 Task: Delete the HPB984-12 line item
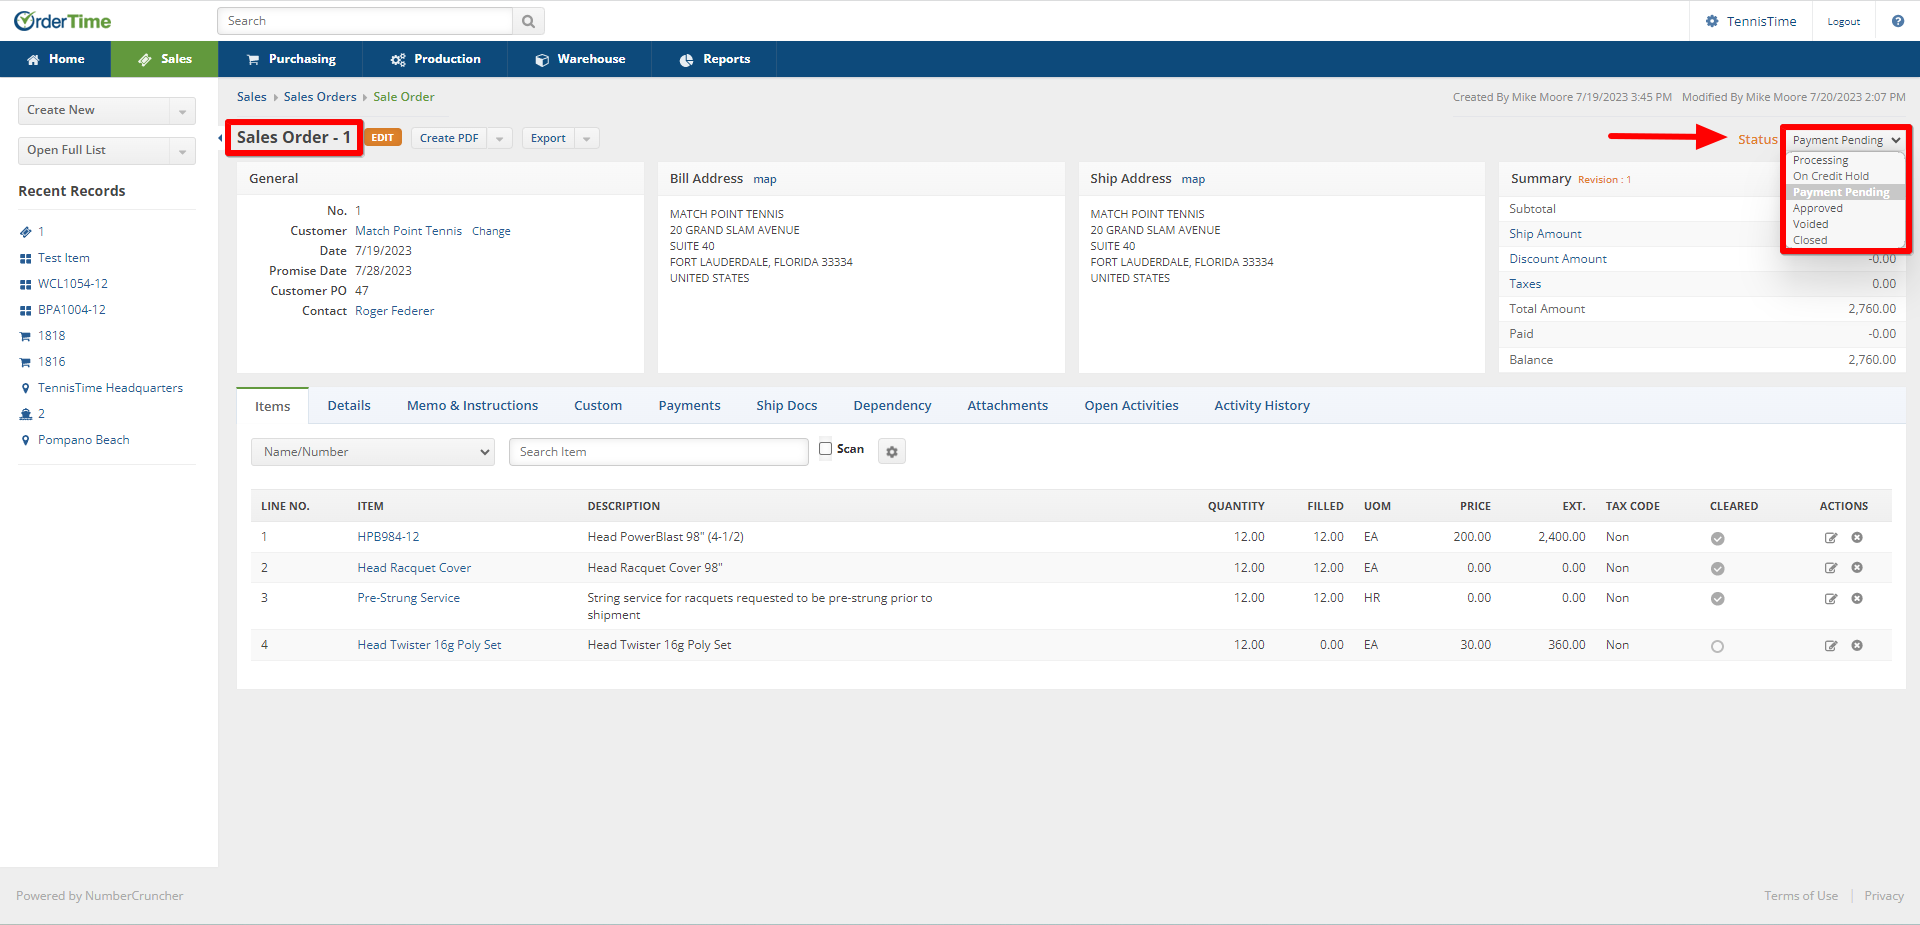pyautogui.click(x=1857, y=538)
